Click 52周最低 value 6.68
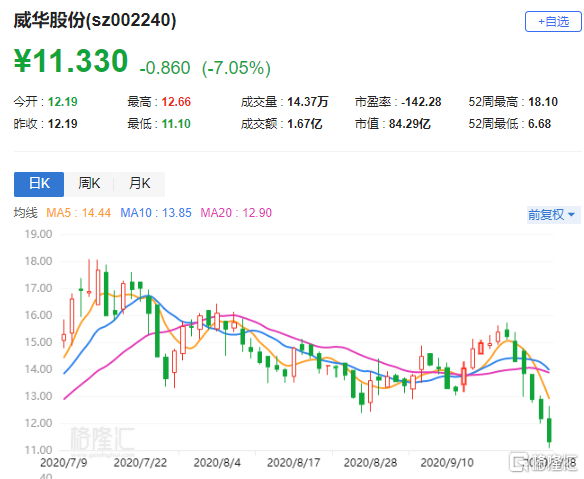This screenshot has width=584, height=479. [540, 124]
